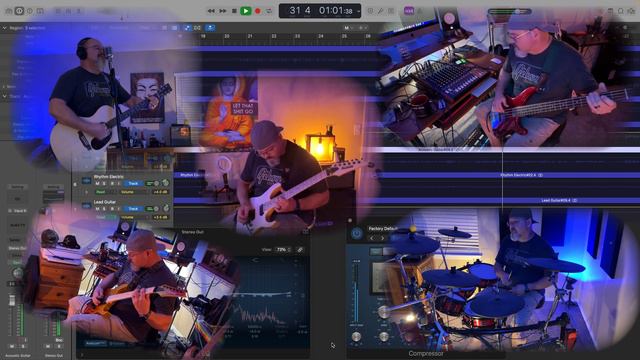Image resolution: width=640 pixels, height=360 pixels.
Task: Click the Audio FX slot in inspector
Action: (x=17, y=225)
